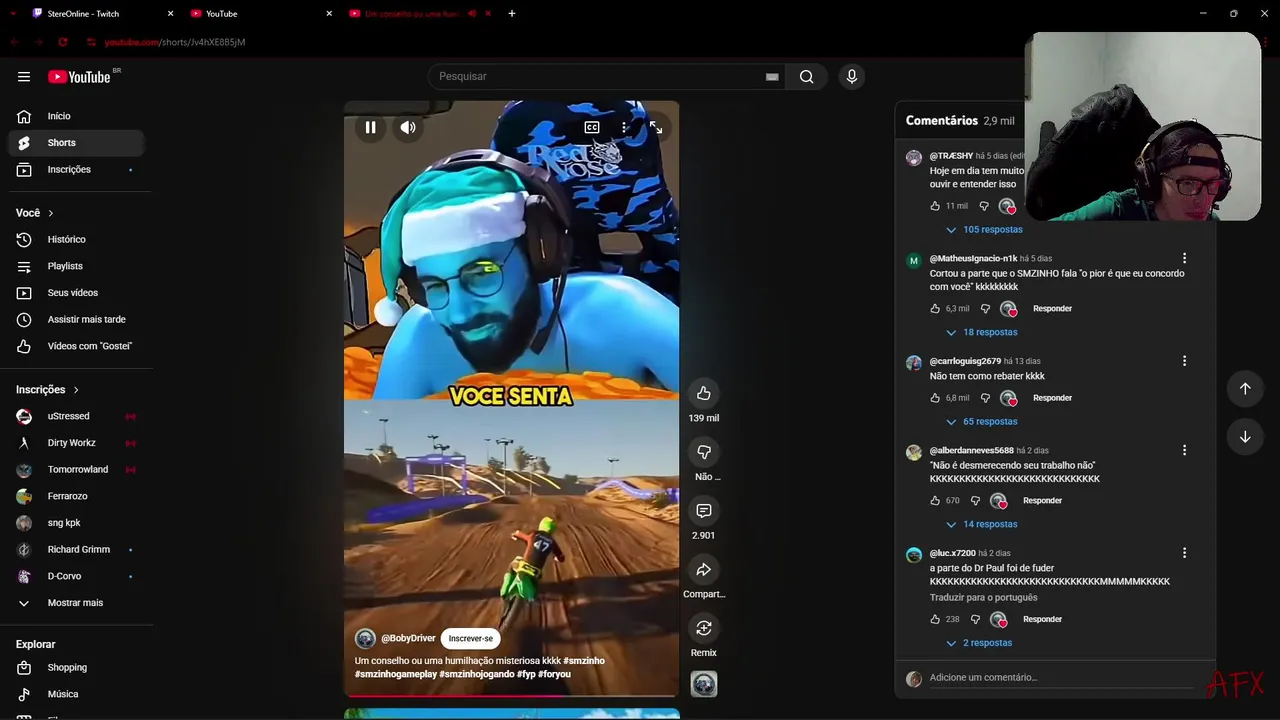1280x720 pixels.
Task: Go to next Short with down arrow
Action: (1245, 437)
